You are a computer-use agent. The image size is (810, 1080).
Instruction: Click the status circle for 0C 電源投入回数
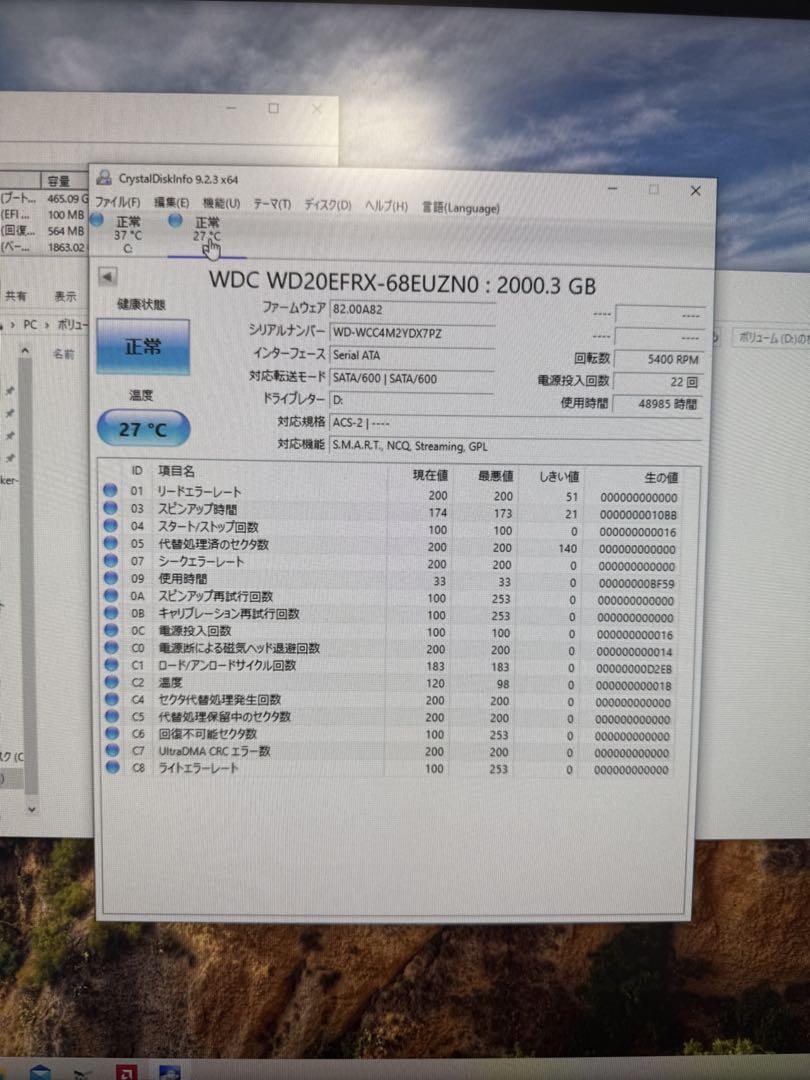pos(111,630)
